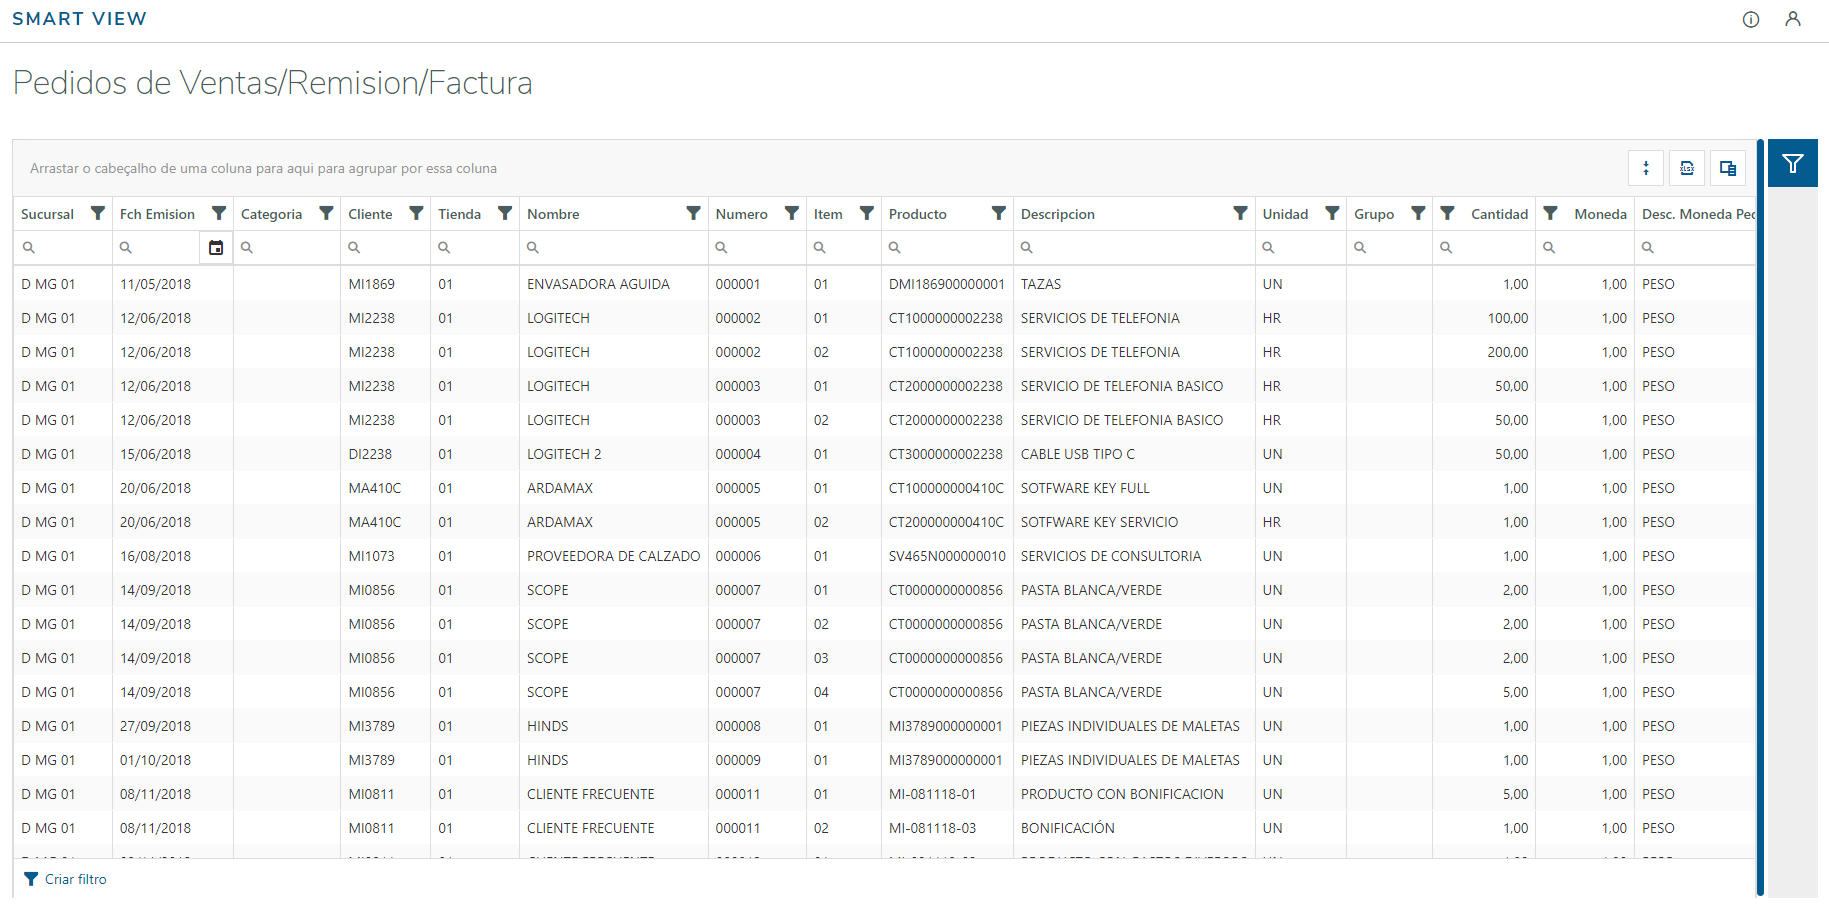Image resolution: width=1829 pixels, height=919 pixels.
Task: Click the expand/collapse groups arrows button
Action: 1646,168
